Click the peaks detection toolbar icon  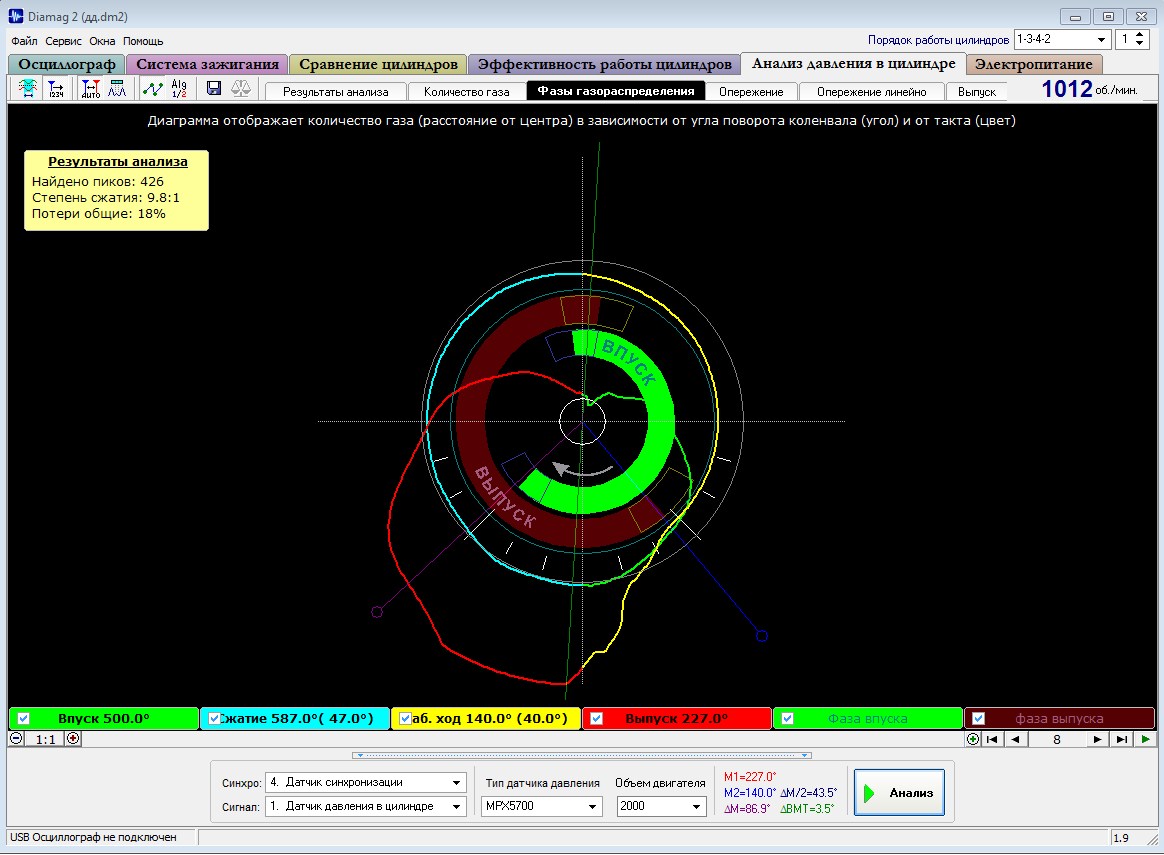117,89
